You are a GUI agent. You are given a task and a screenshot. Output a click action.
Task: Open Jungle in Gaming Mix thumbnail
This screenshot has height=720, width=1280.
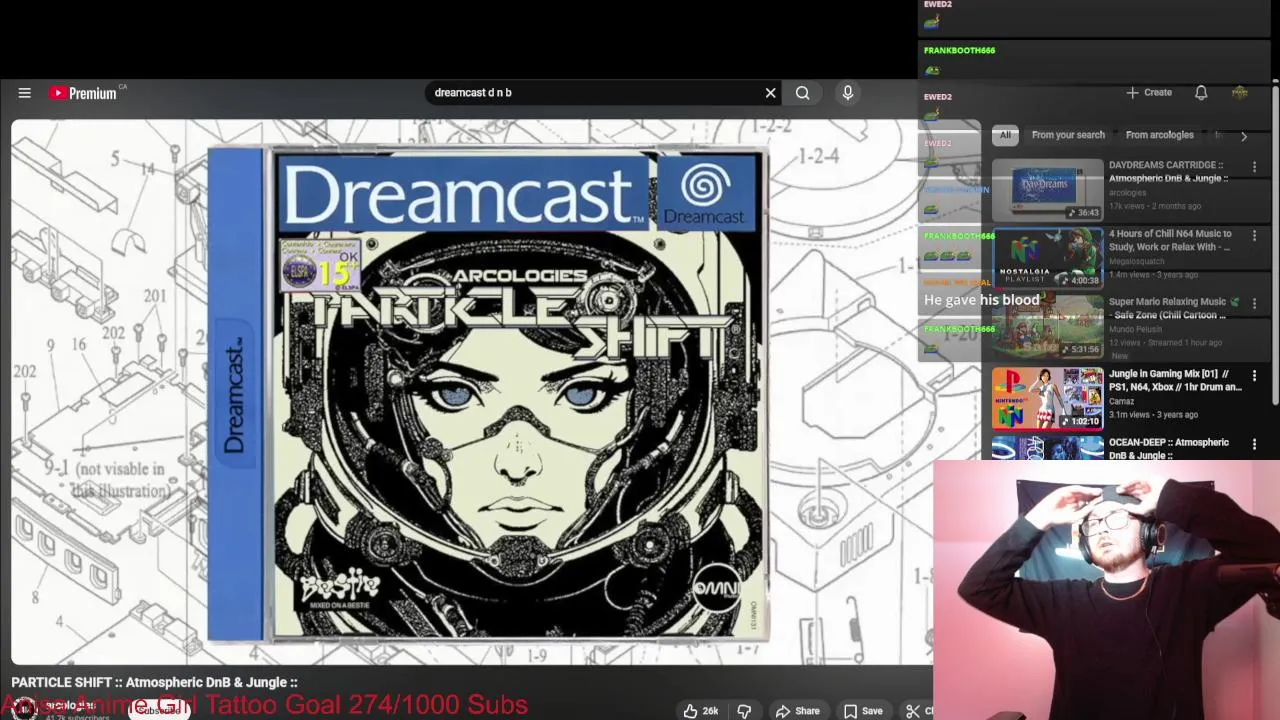(x=1047, y=397)
